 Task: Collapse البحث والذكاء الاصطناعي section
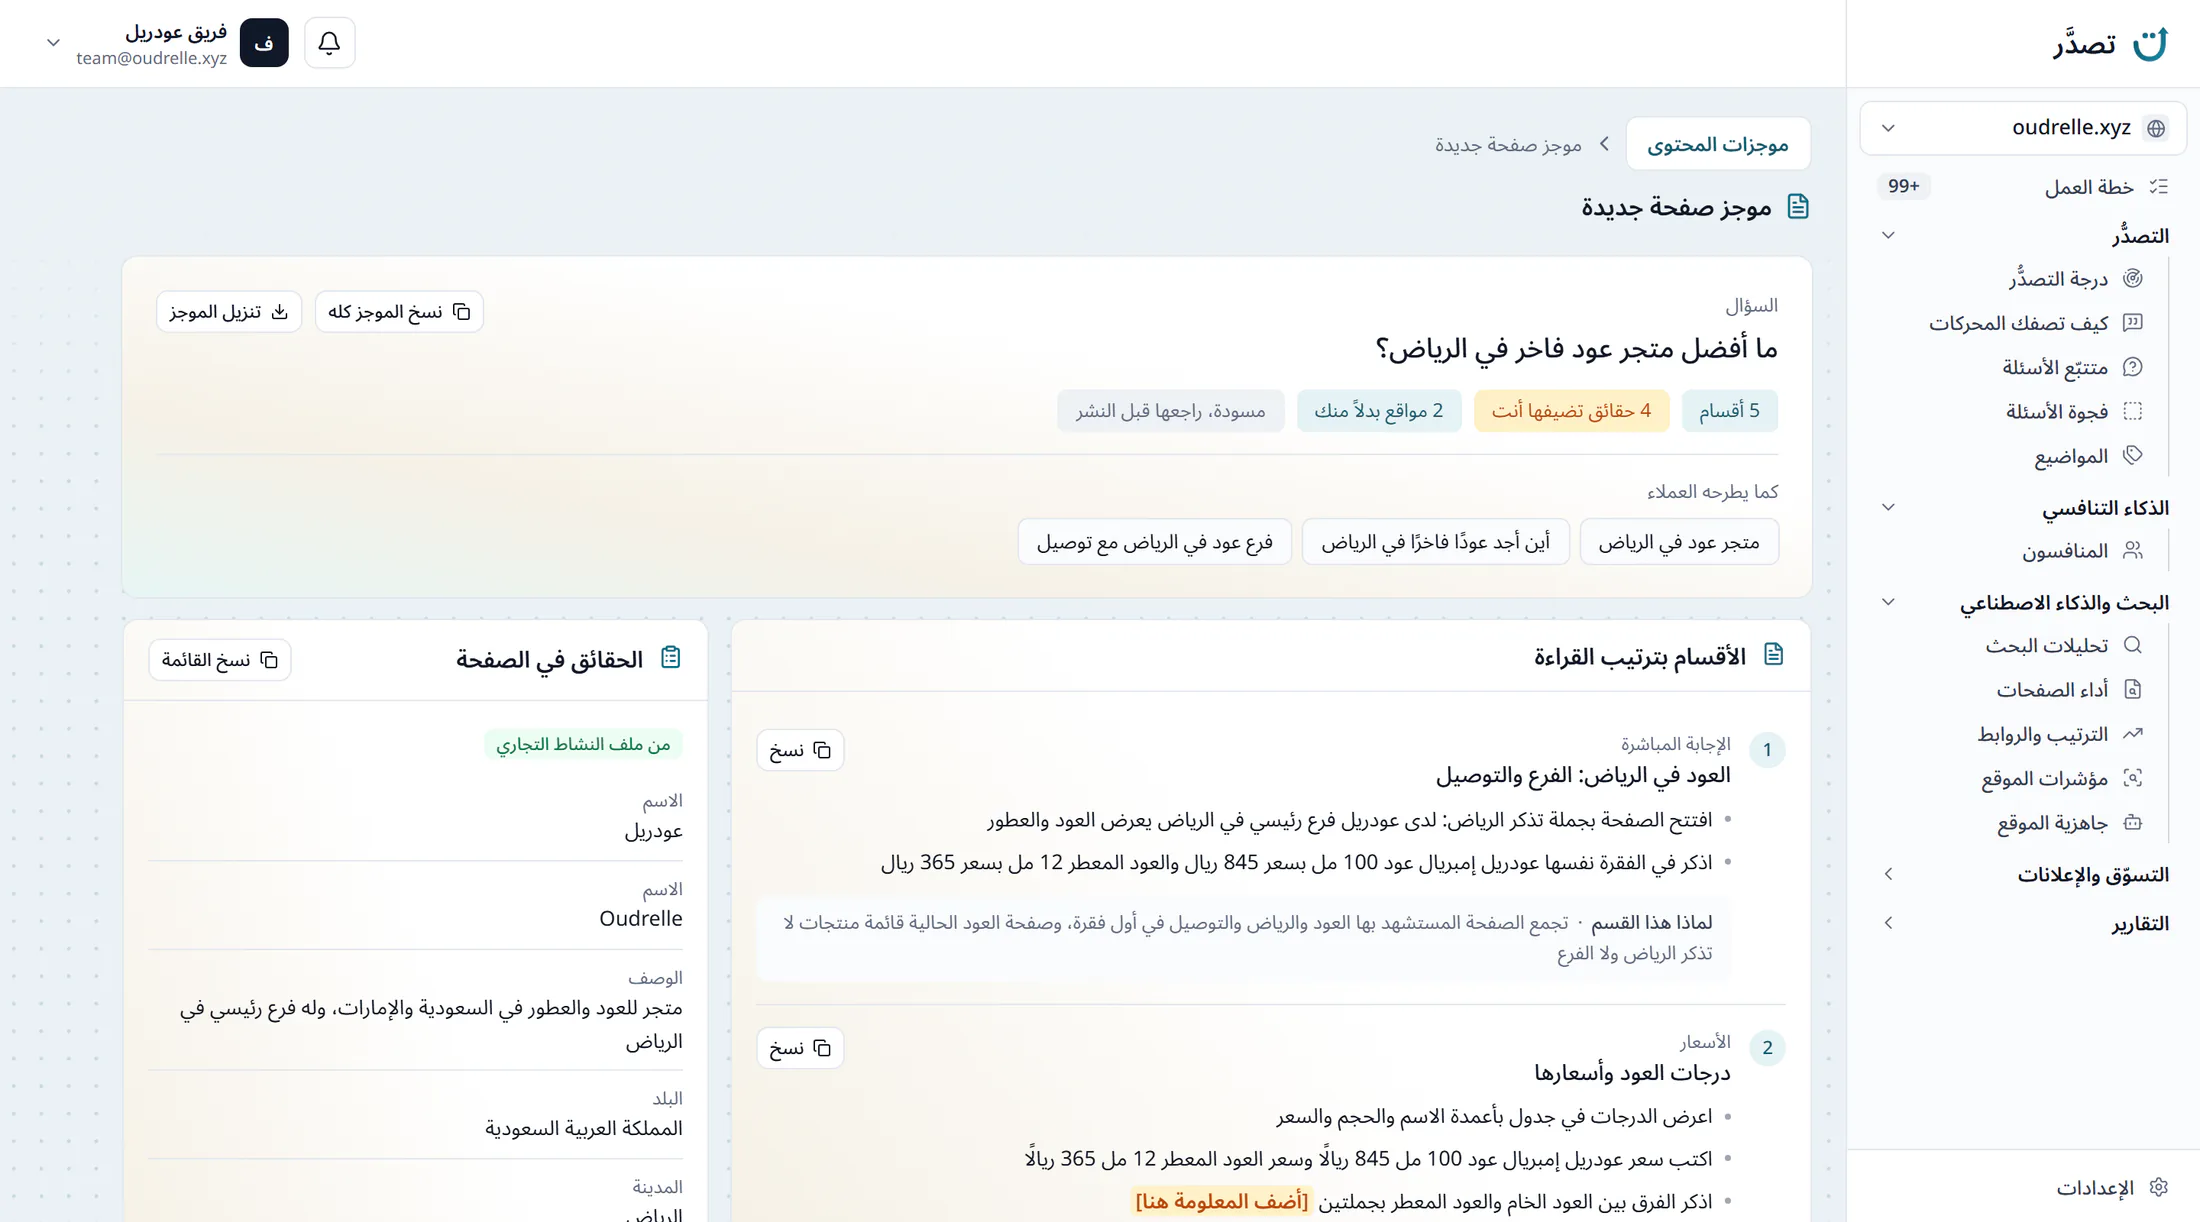click(x=1888, y=603)
